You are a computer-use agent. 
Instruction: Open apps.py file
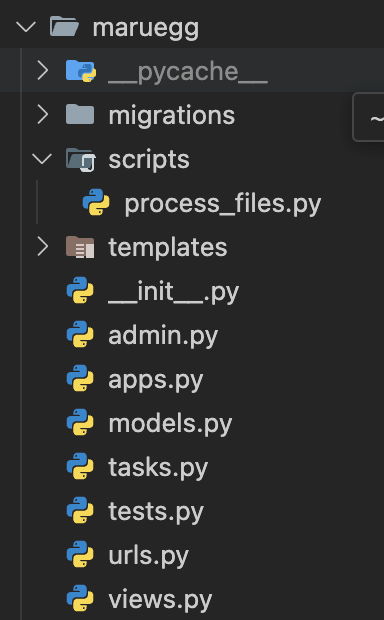pos(156,381)
